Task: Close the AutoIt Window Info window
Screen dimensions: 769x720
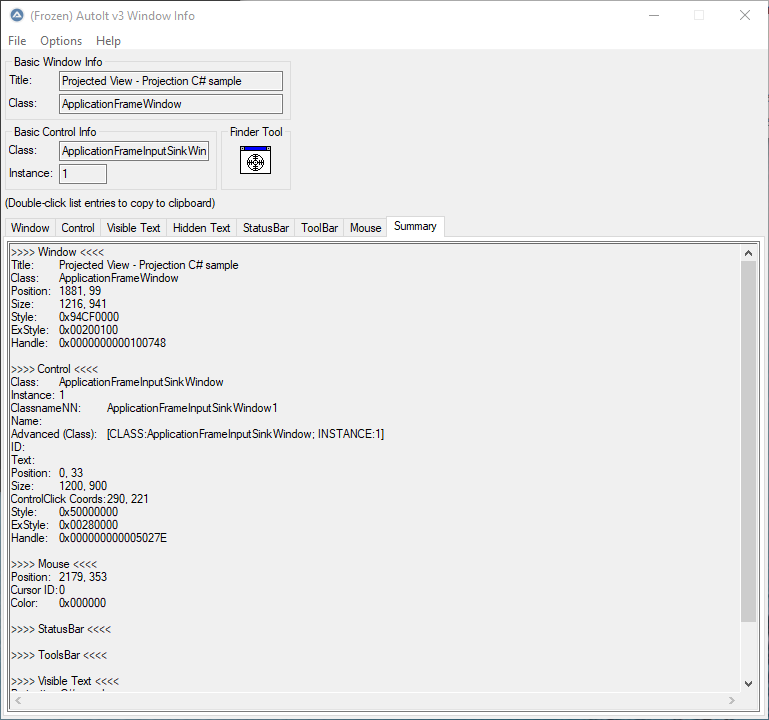Action: click(x=745, y=16)
